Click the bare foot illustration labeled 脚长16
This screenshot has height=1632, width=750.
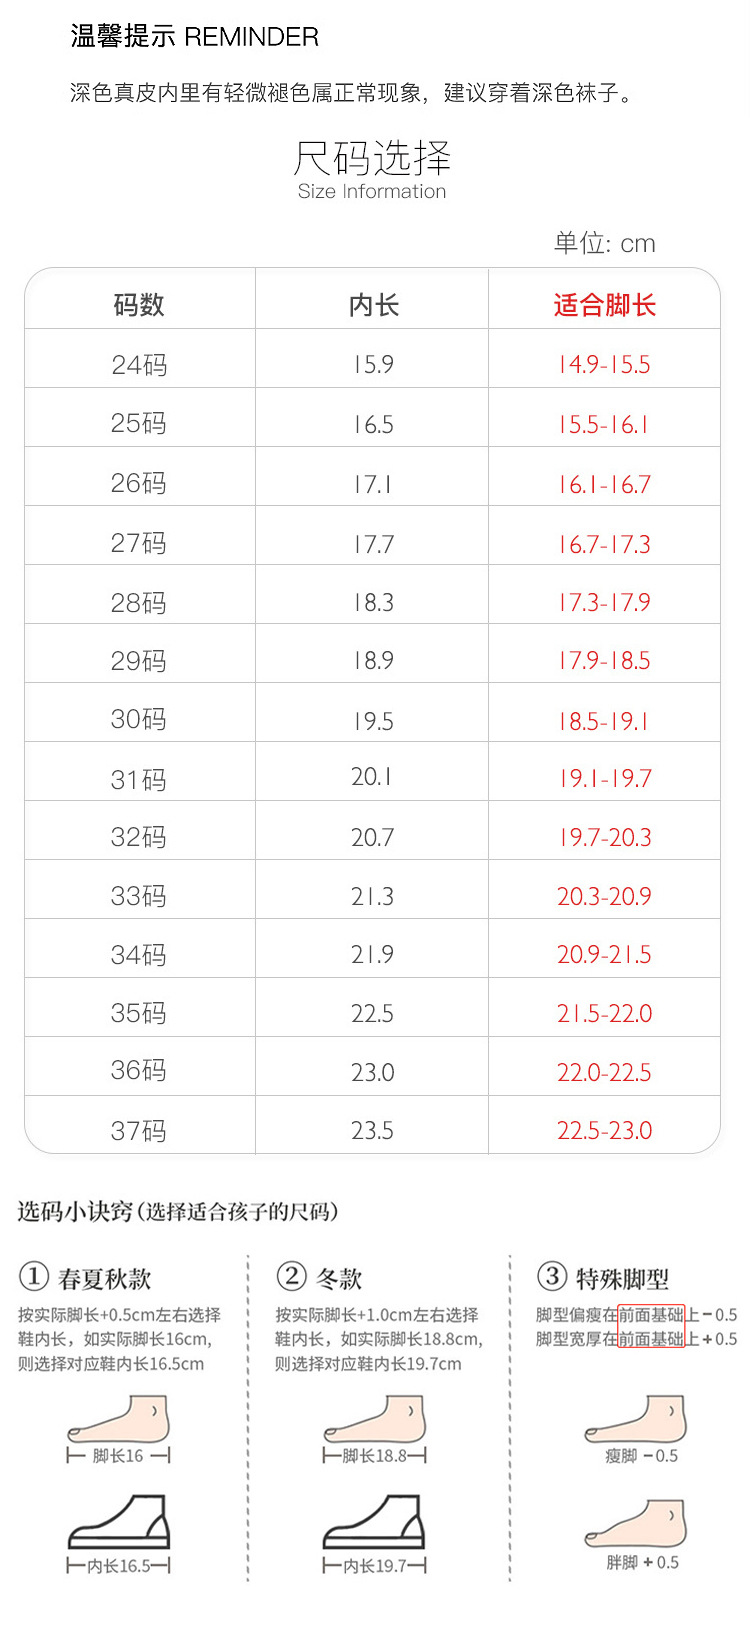pyautogui.click(x=120, y=1420)
